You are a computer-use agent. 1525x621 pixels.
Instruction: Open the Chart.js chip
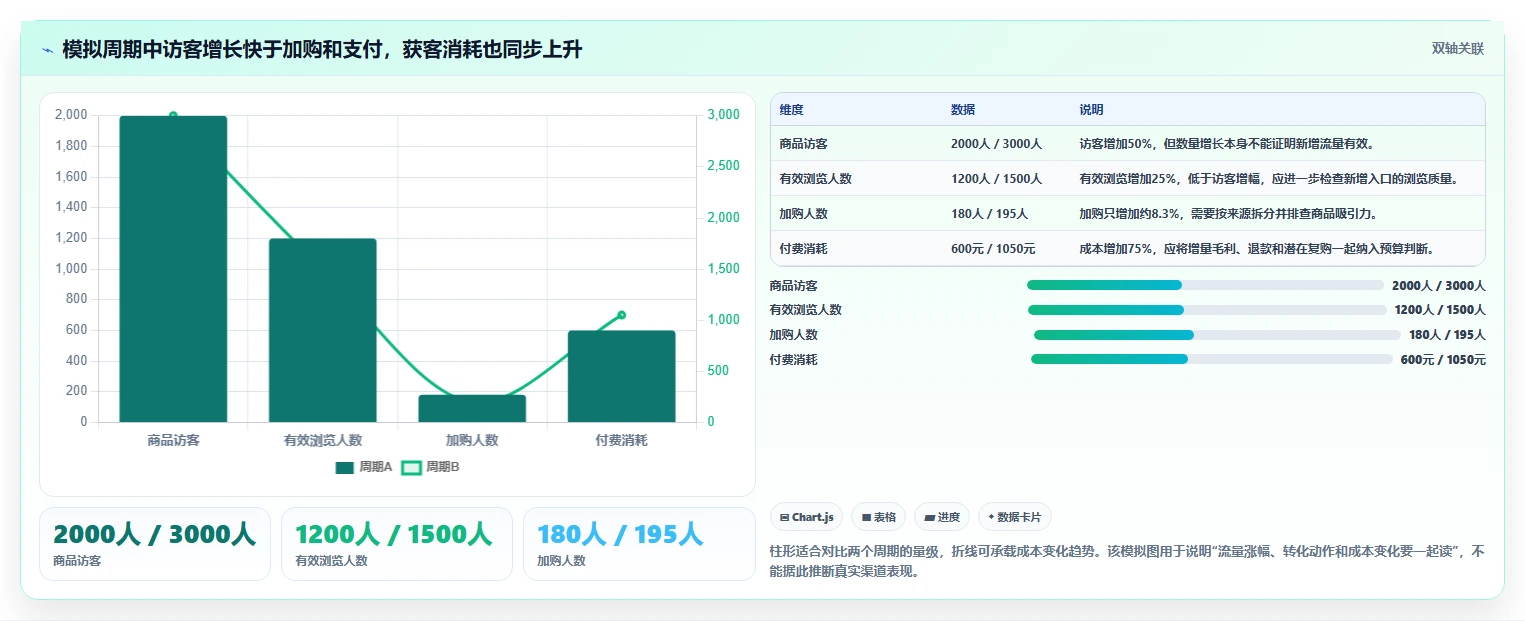tap(806, 517)
